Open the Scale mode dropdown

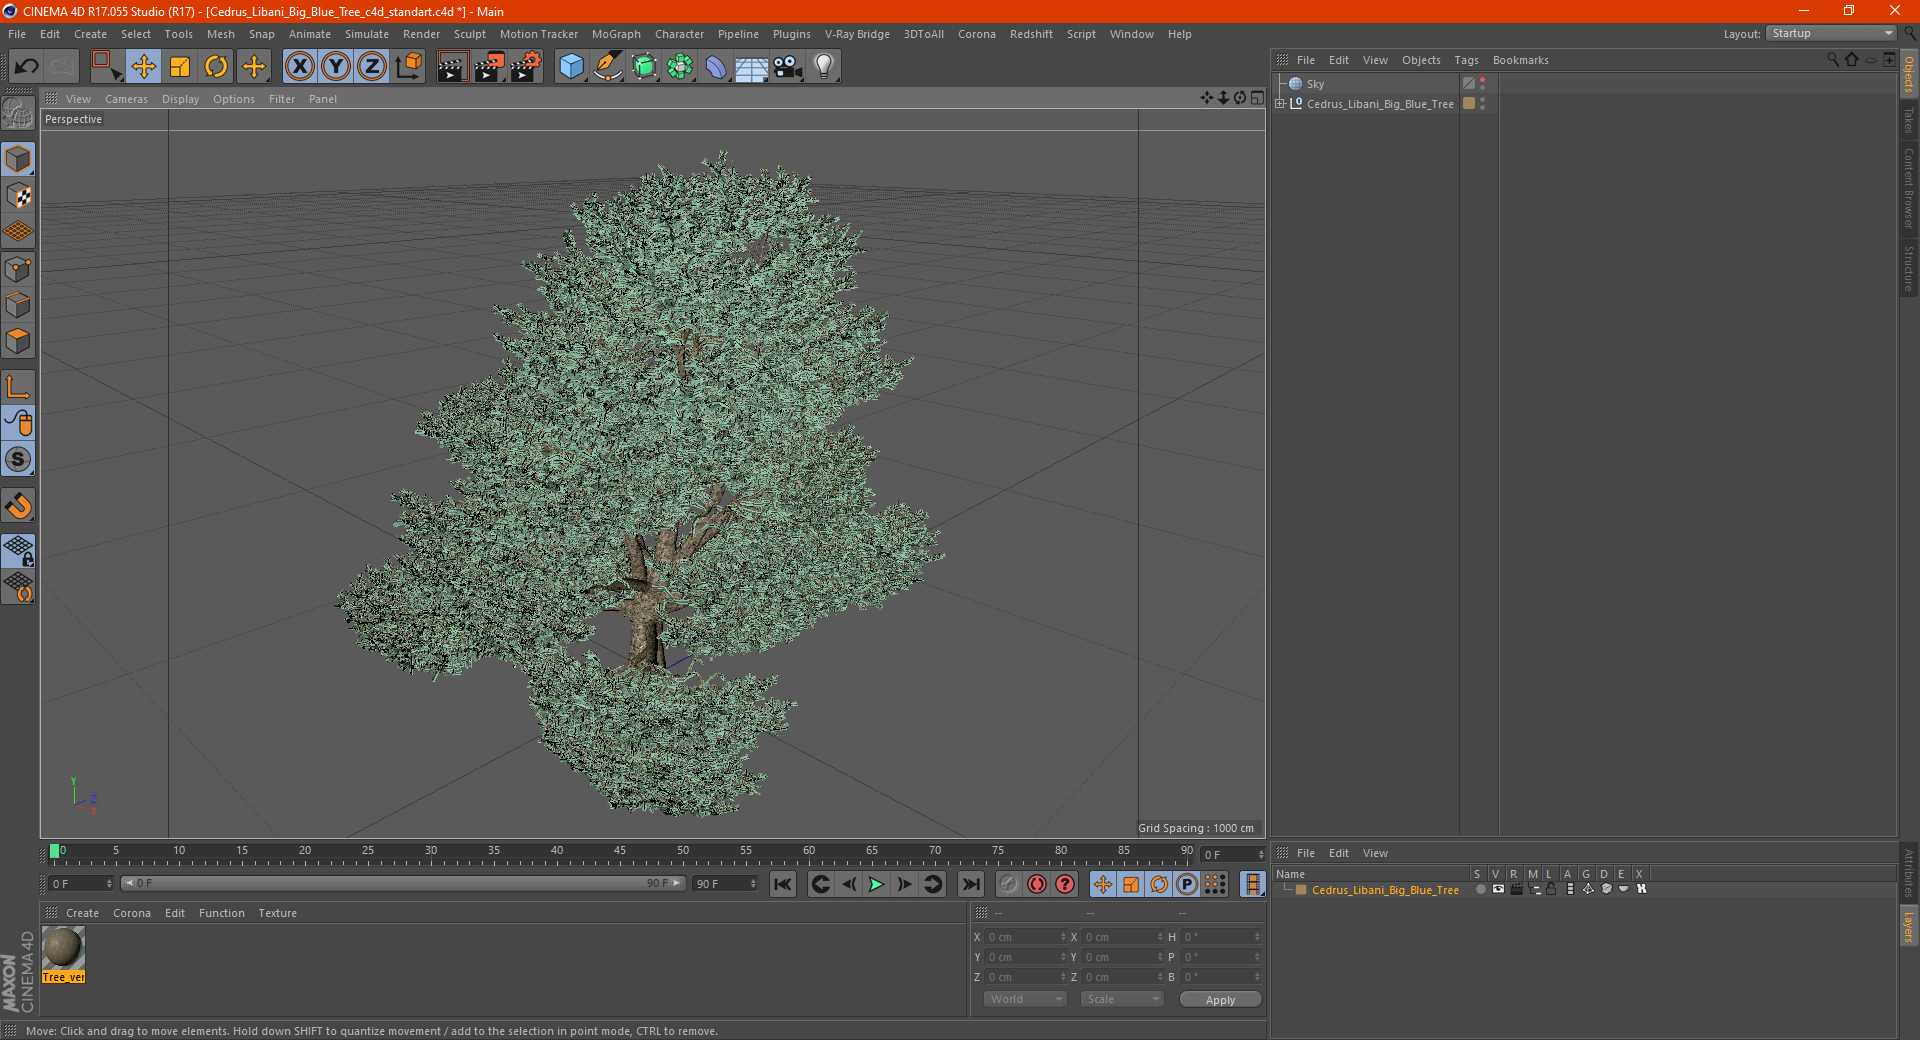coord(1122,999)
